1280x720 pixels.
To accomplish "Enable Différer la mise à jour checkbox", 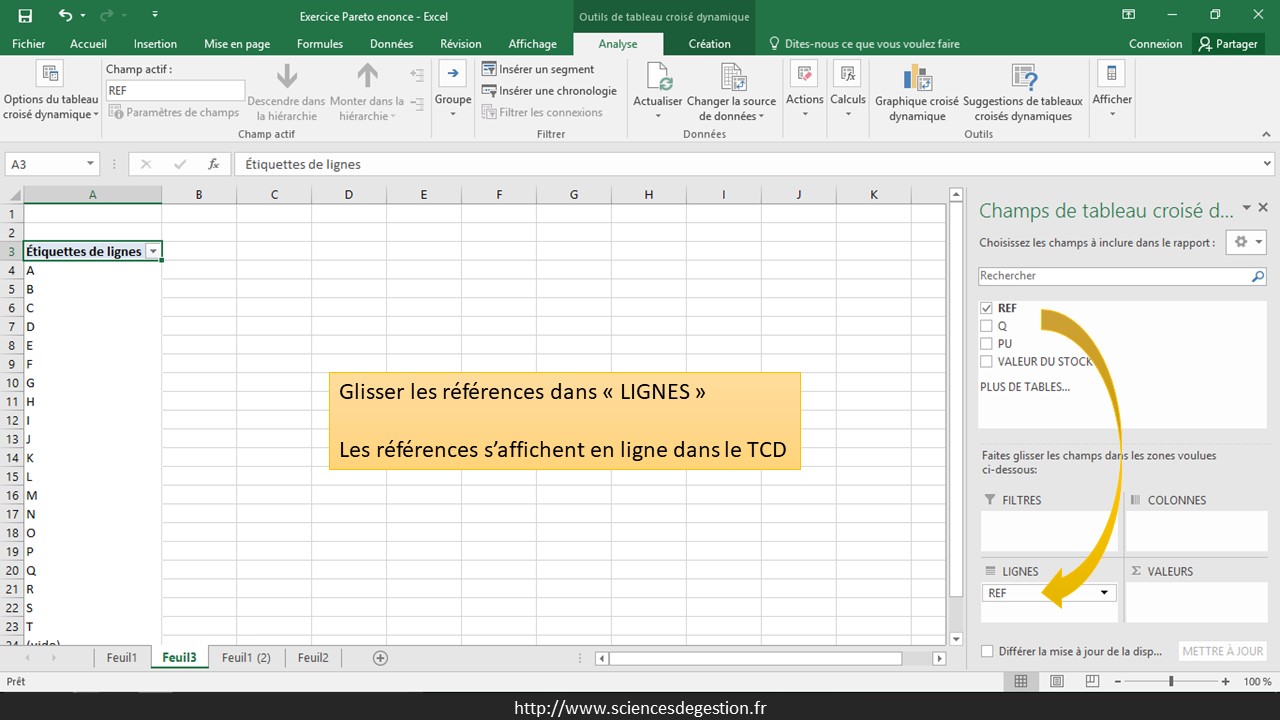I will point(988,651).
